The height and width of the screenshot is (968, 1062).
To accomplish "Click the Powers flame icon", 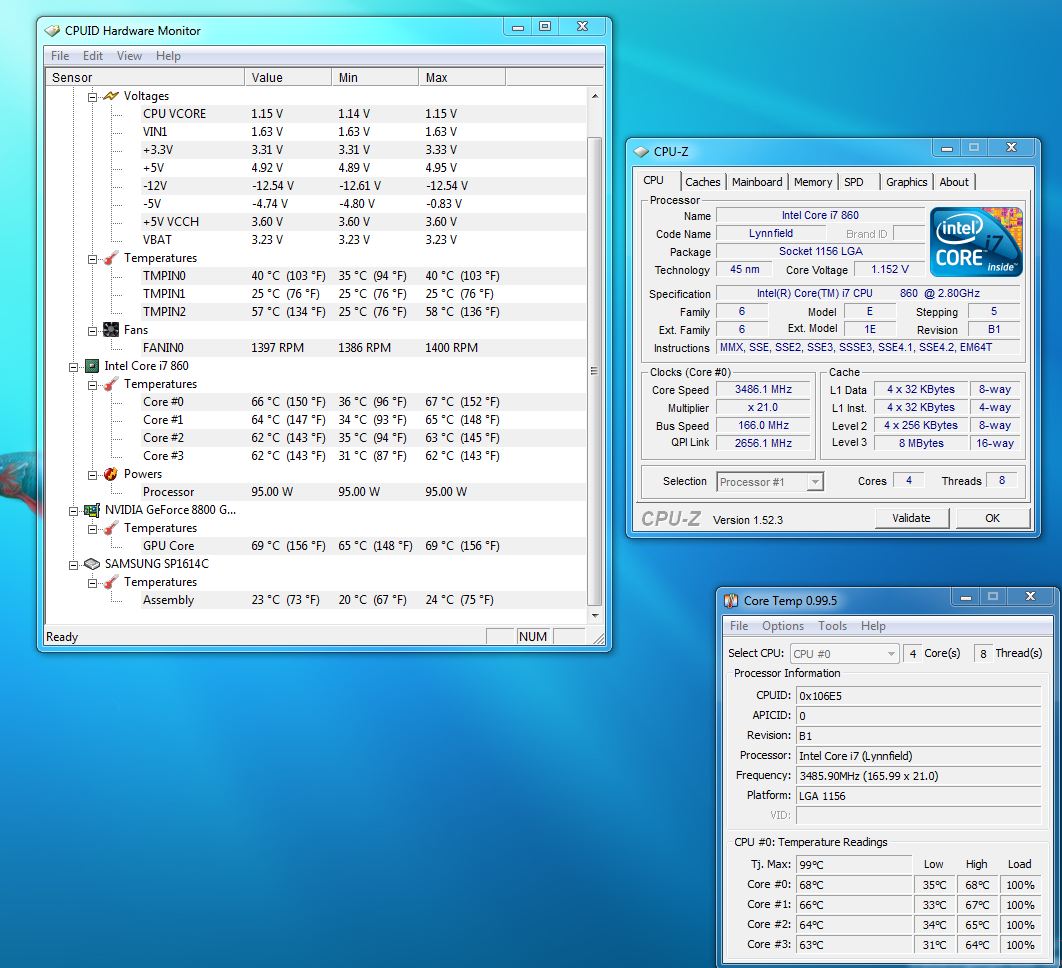I will click(110, 474).
